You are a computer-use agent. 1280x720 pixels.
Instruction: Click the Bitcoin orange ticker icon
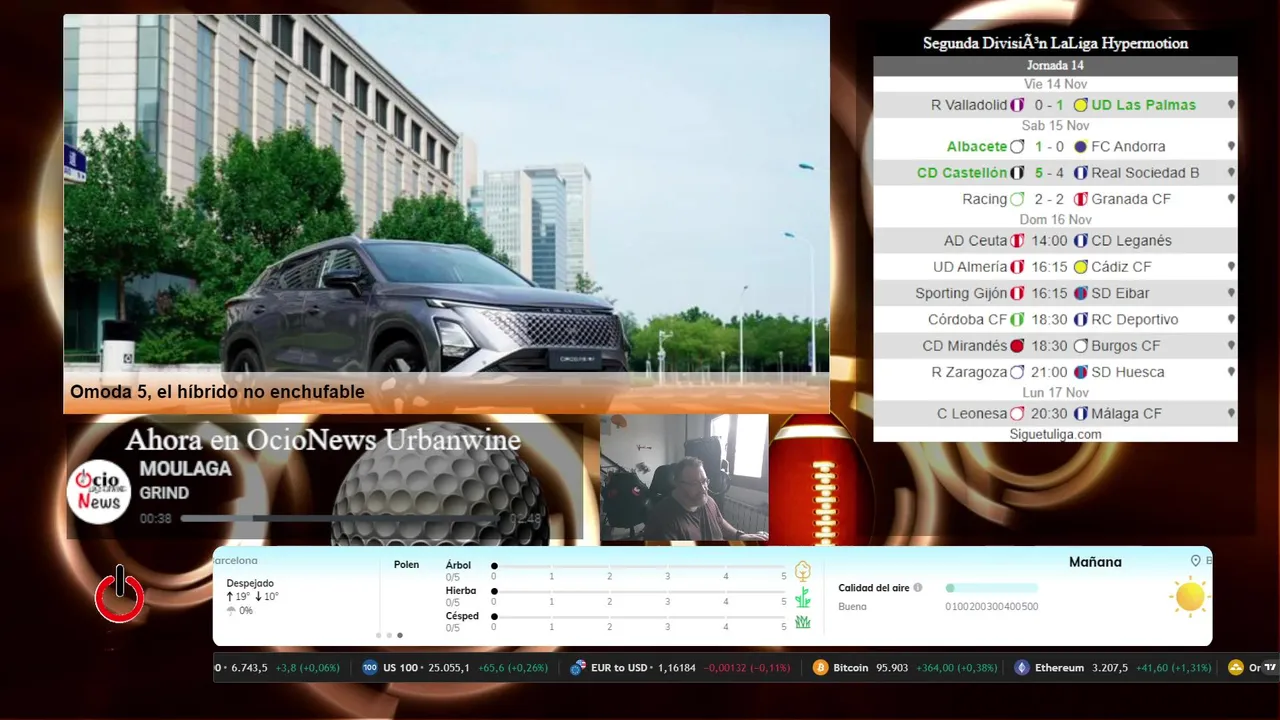coord(820,668)
